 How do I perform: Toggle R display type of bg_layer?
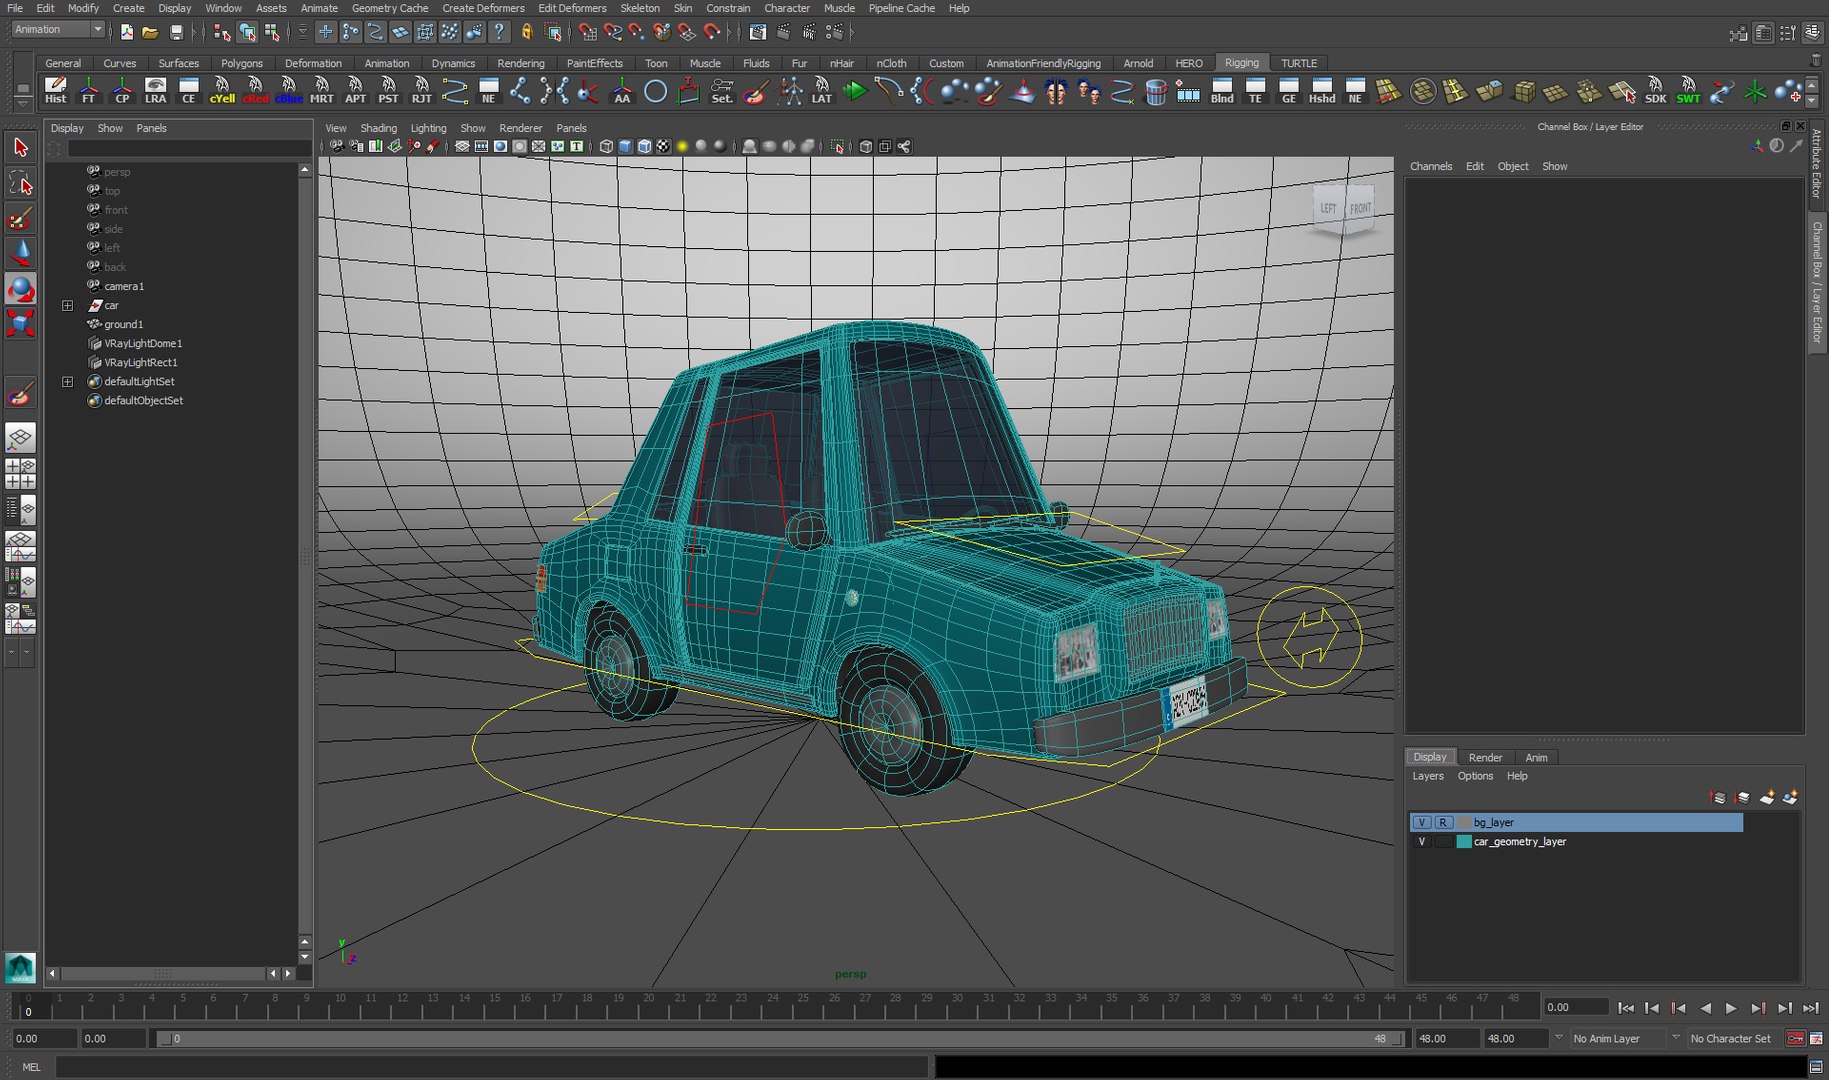pos(1443,822)
